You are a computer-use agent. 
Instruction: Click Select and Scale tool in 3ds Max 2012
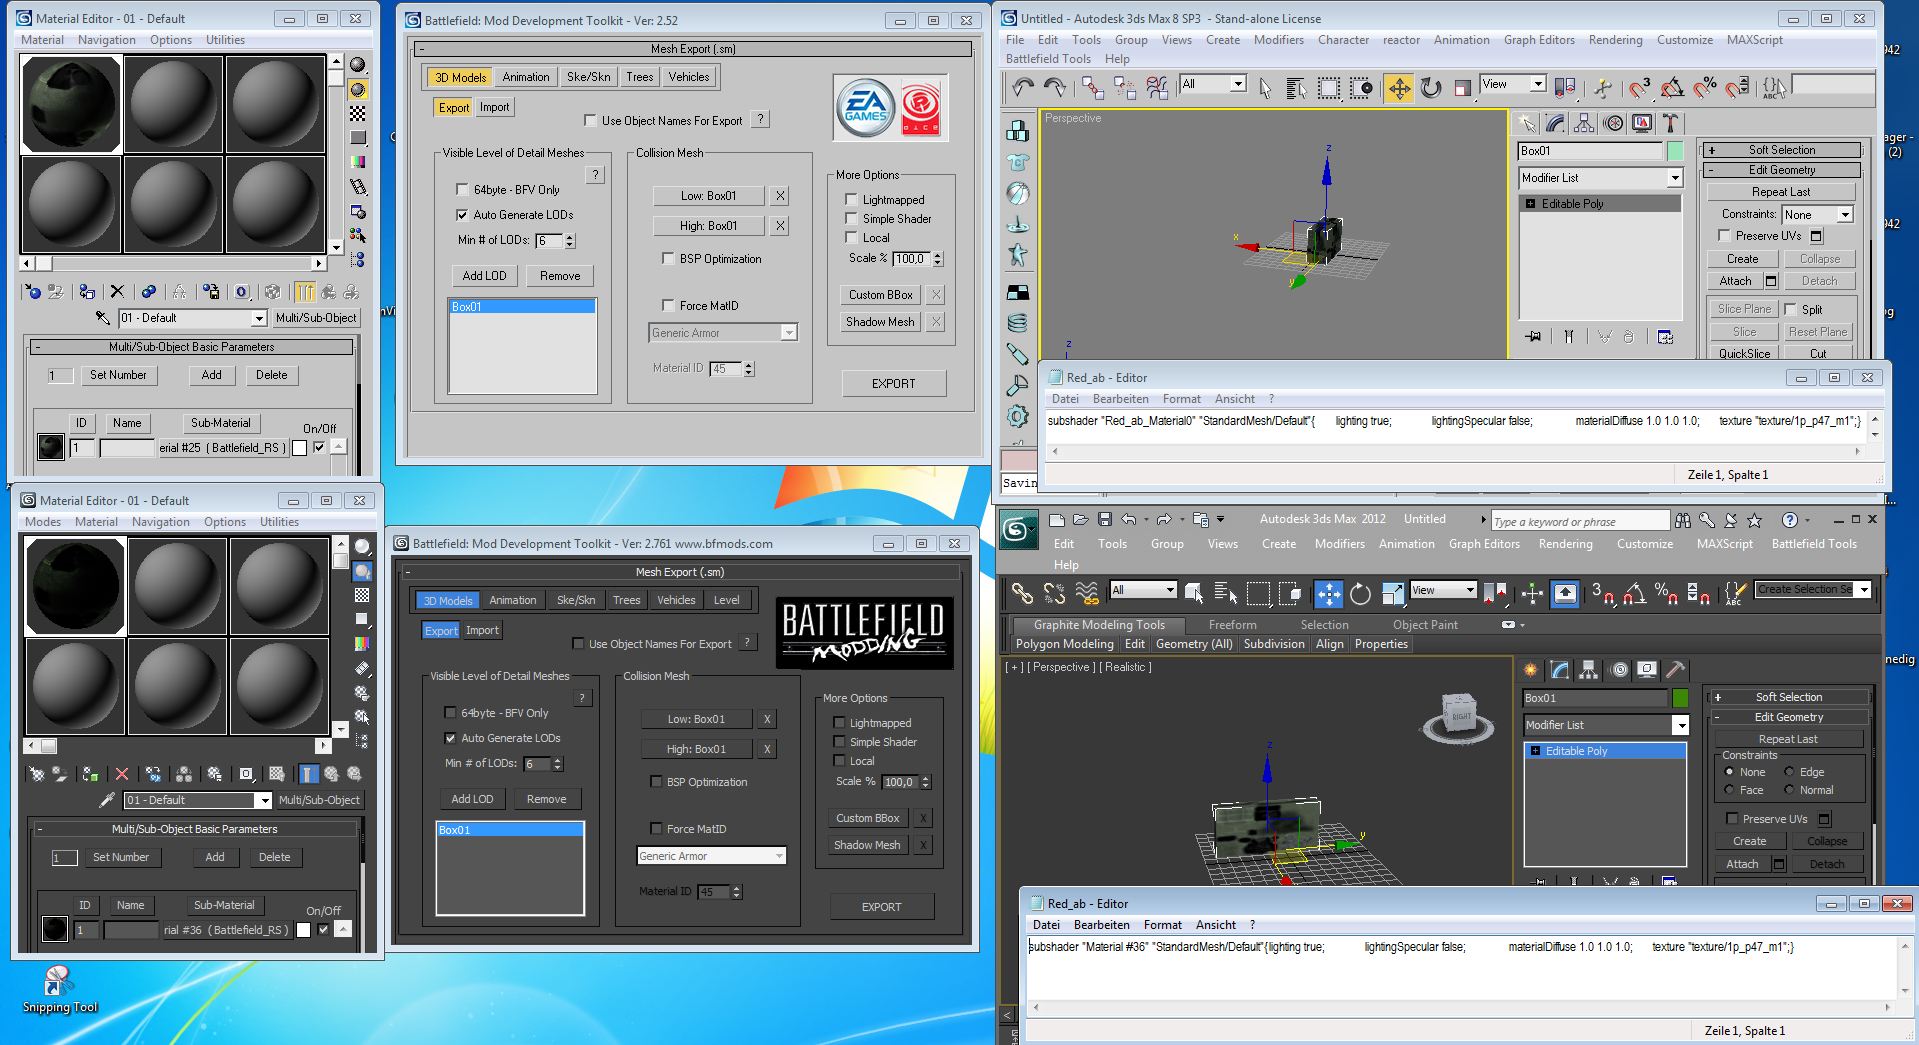[1392, 593]
